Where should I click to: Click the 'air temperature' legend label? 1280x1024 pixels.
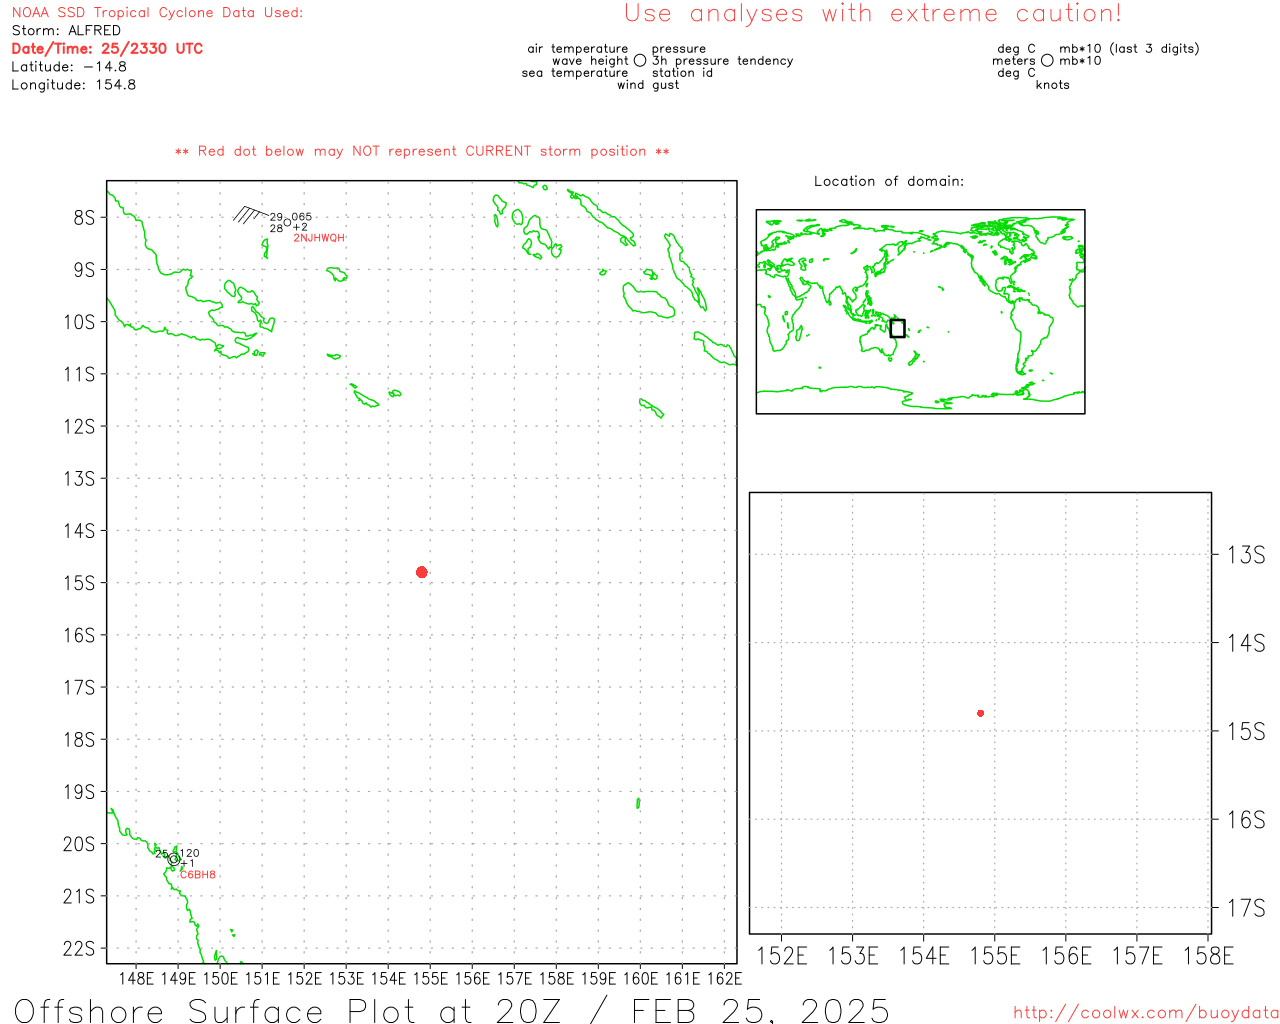tap(578, 49)
